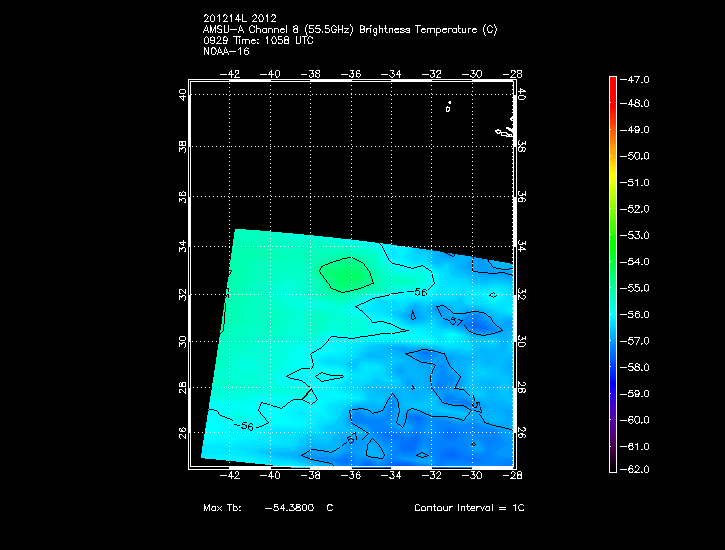
Task: Click the -52.0 color scale label
Action: pyautogui.click(x=638, y=209)
